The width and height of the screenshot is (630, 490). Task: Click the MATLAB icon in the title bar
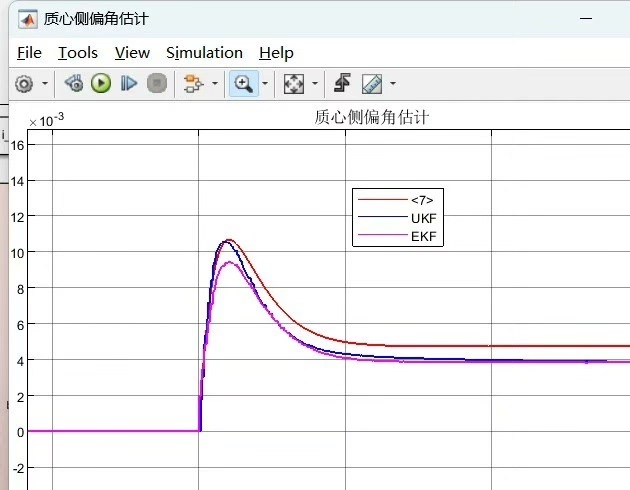(x=28, y=19)
